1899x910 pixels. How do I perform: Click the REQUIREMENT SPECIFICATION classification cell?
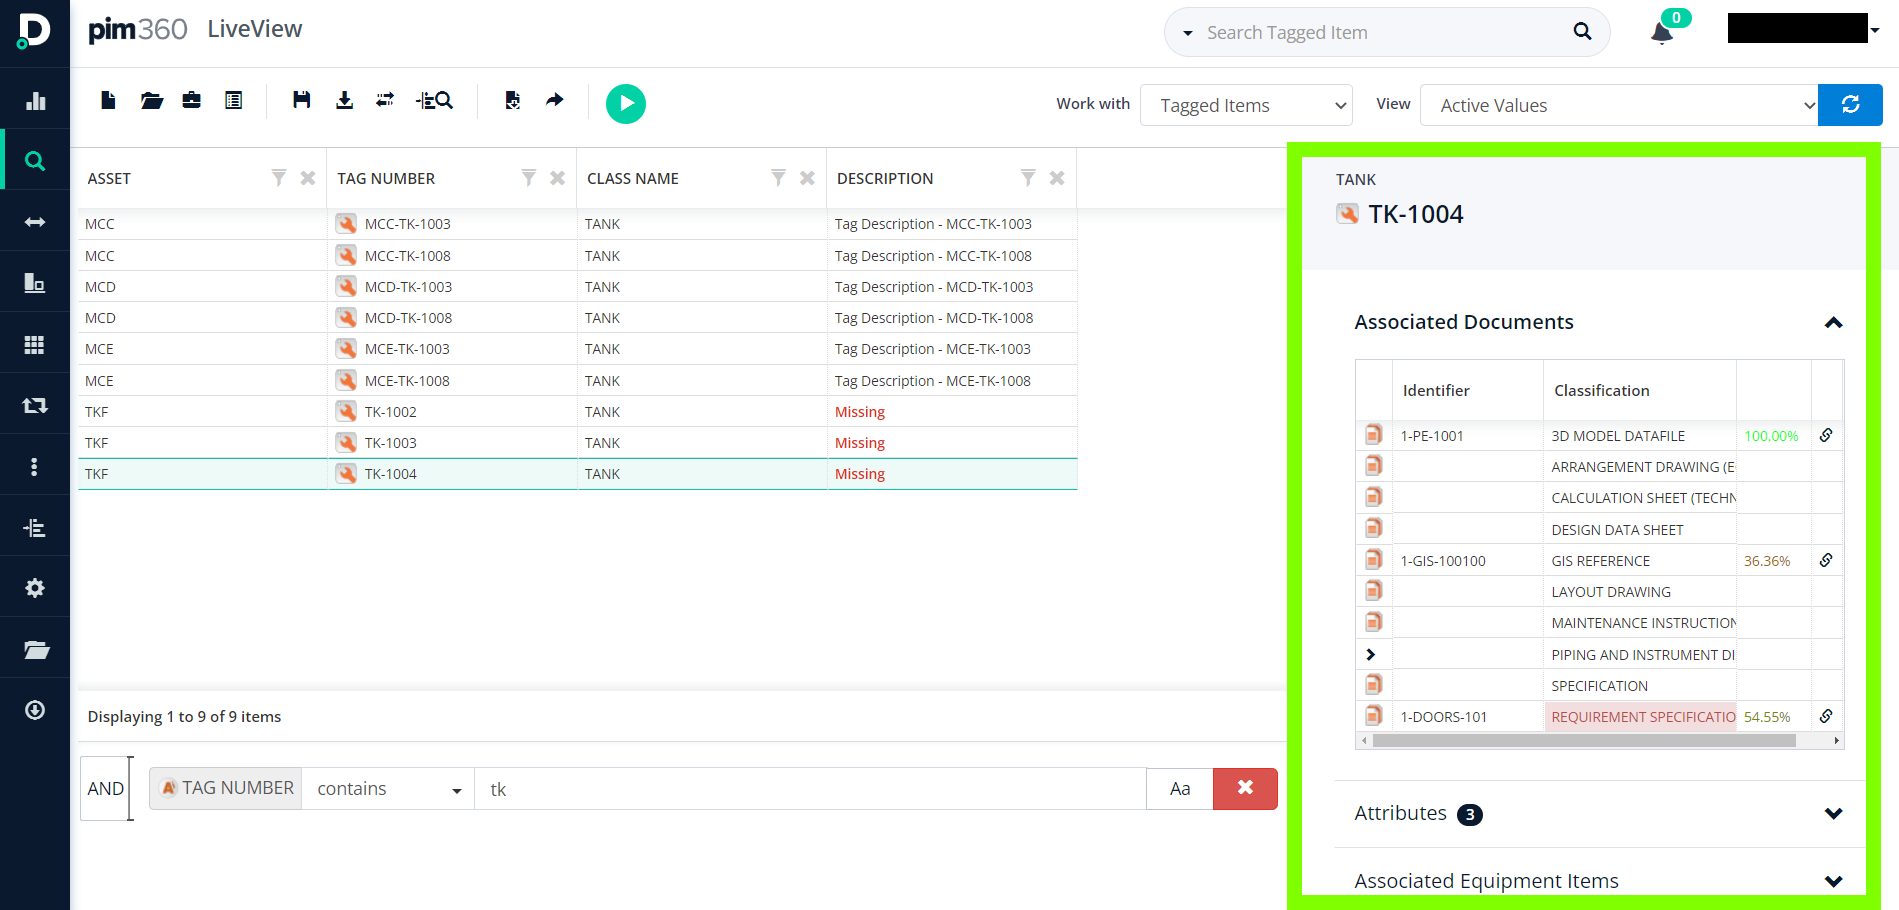pyautogui.click(x=1641, y=717)
